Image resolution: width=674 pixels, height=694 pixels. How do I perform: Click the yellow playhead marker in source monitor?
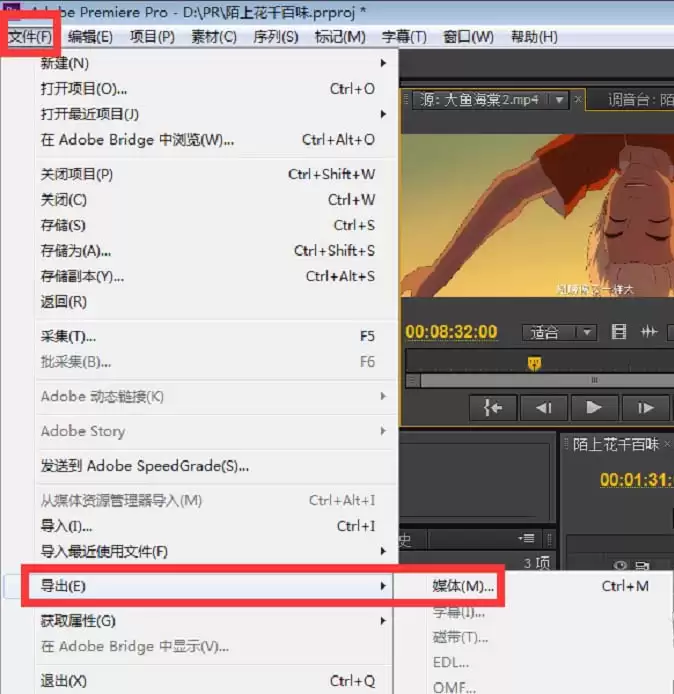point(535,363)
